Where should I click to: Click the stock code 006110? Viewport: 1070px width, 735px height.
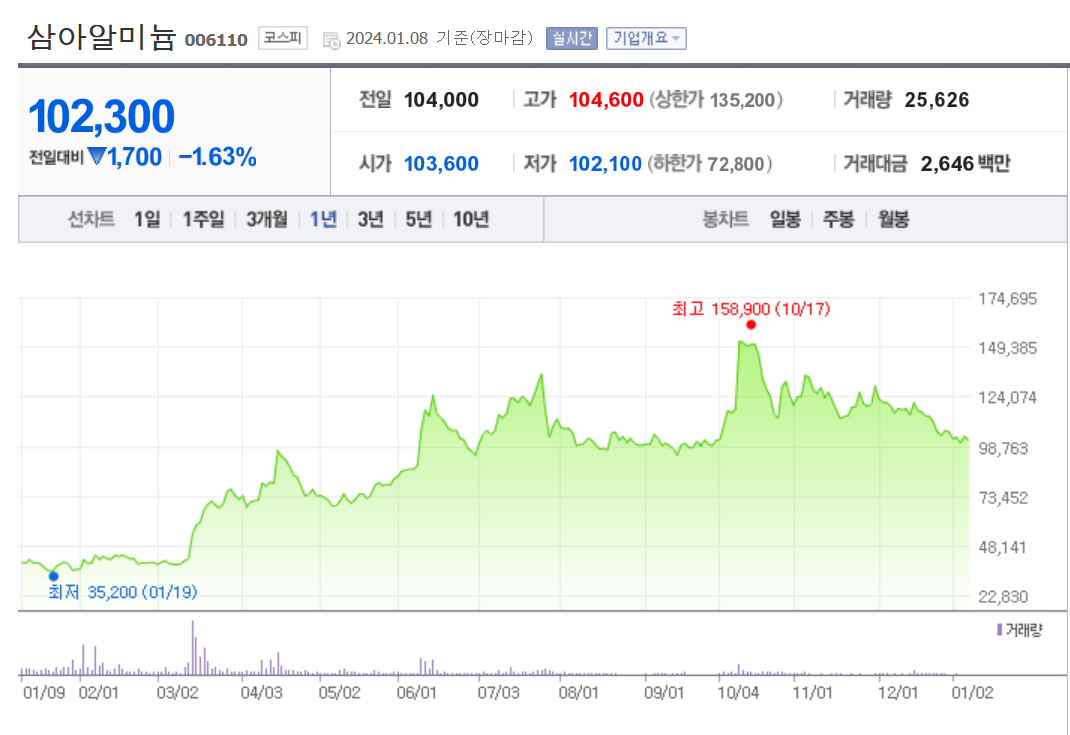pyautogui.click(x=216, y=40)
